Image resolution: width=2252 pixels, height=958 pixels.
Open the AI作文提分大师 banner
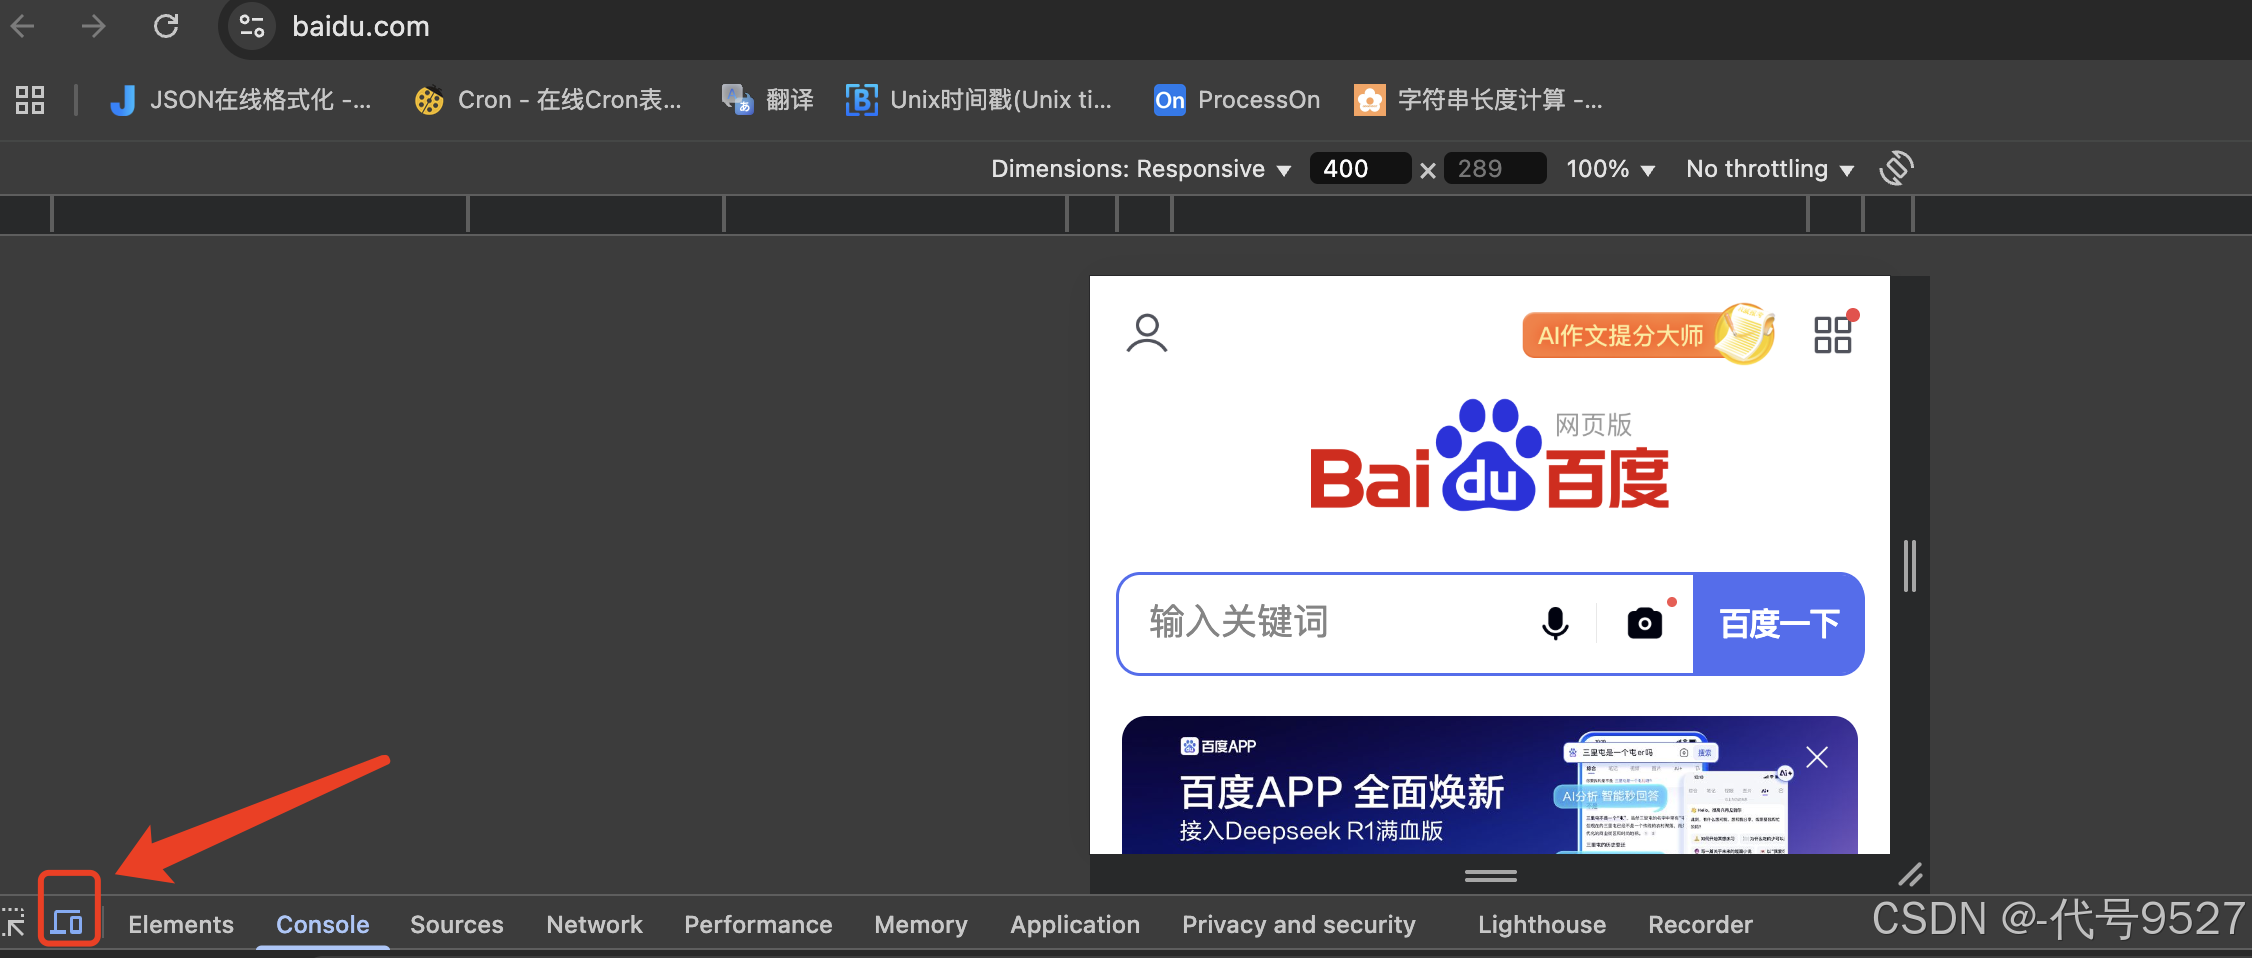(1648, 335)
